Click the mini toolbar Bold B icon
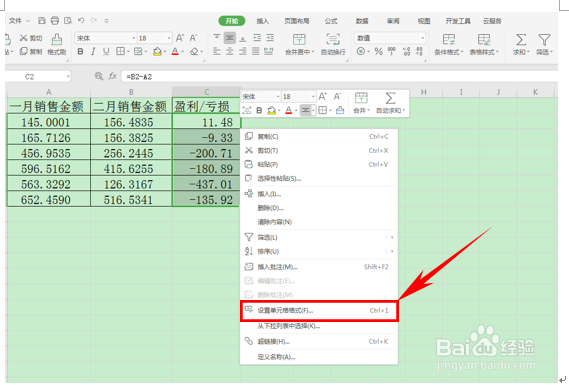Viewport: 569px width, 385px height. click(x=259, y=110)
